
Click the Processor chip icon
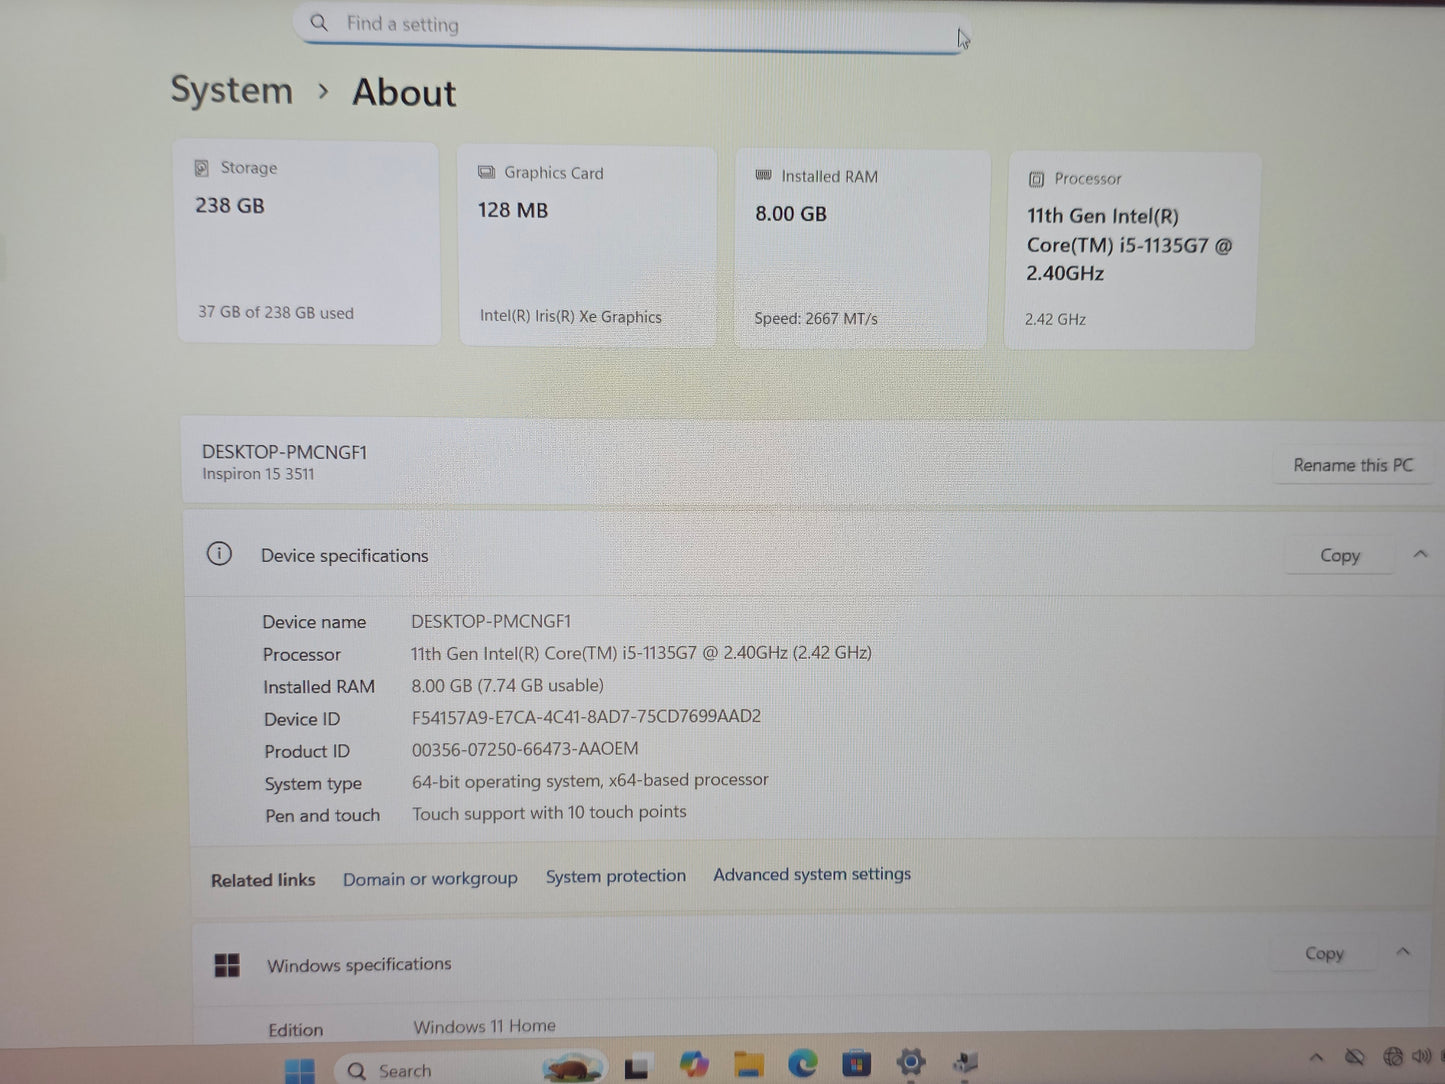pyautogui.click(x=1037, y=179)
